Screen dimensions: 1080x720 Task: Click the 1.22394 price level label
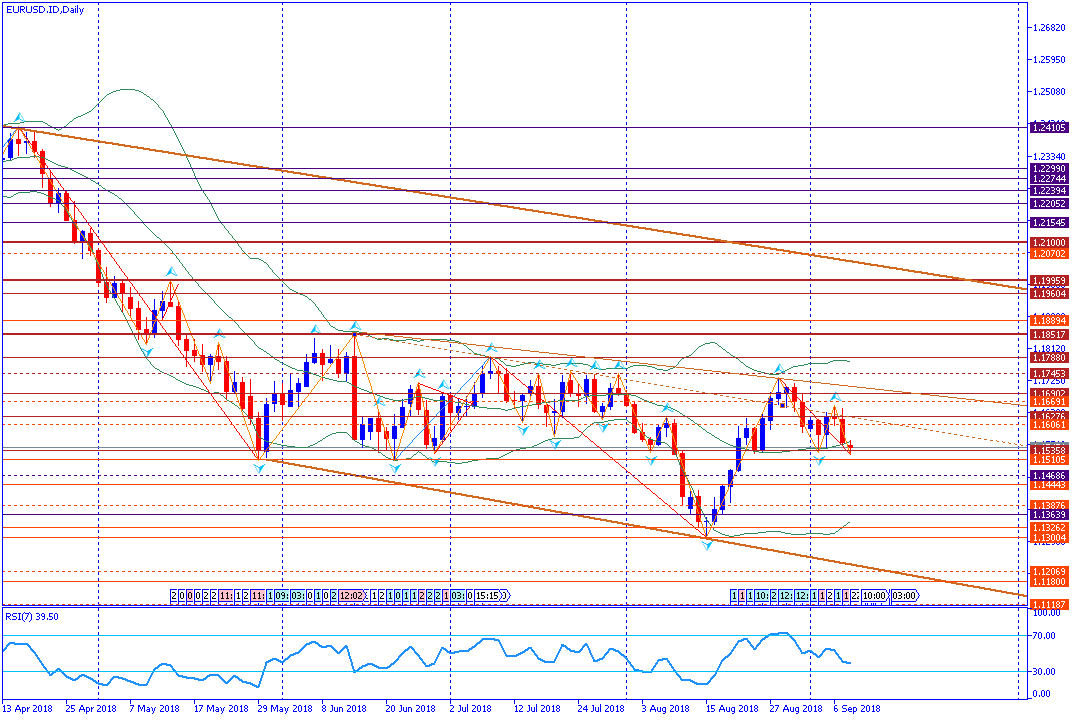click(1049, 191)
